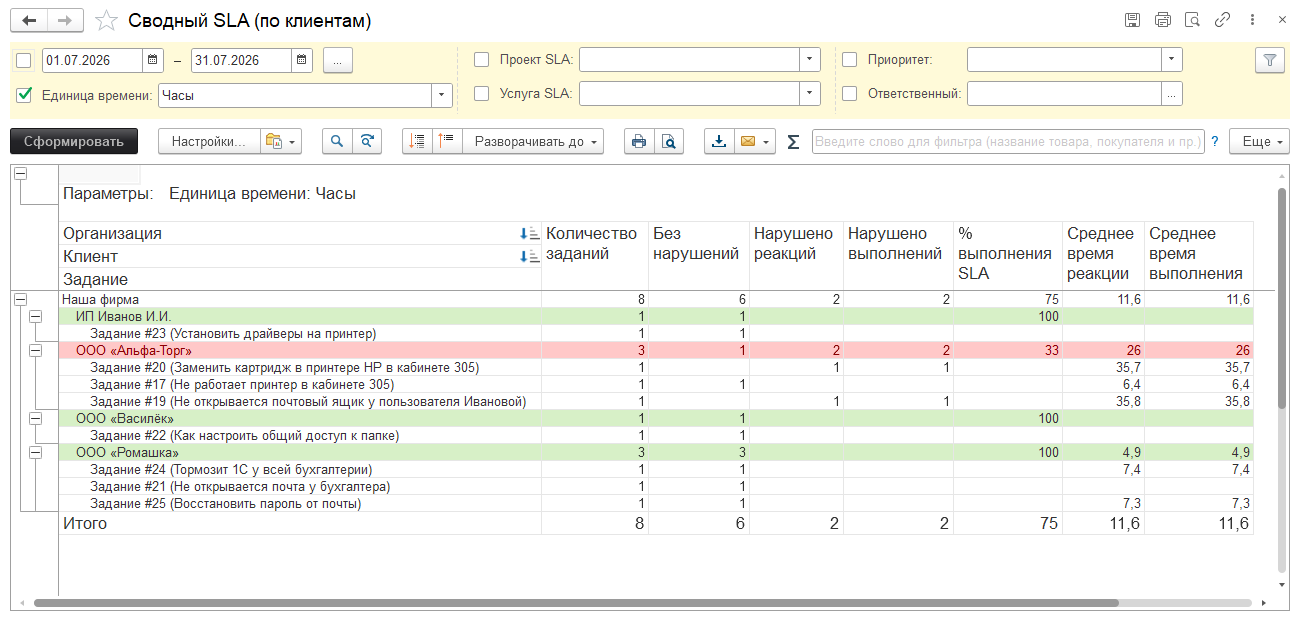The height and width of the screenshot is (621, 1301).
Task: Open the Услуга SLA dropdown list
Action: 810,95
